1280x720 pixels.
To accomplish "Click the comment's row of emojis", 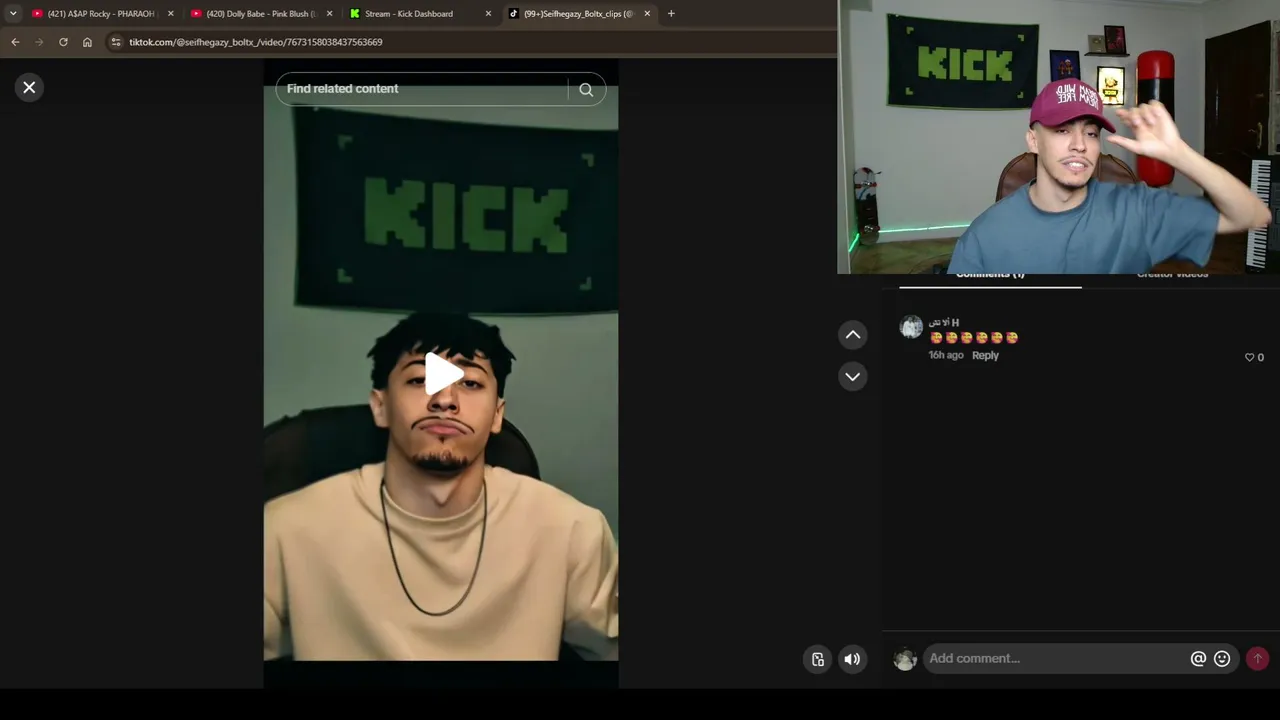I will point(974,338).
